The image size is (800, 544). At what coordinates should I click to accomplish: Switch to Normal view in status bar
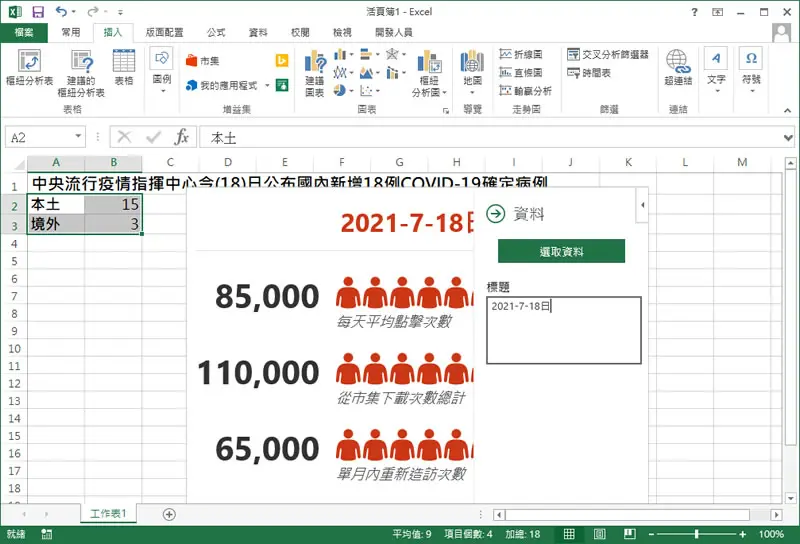pyautogui.click(x=569, y=534)
